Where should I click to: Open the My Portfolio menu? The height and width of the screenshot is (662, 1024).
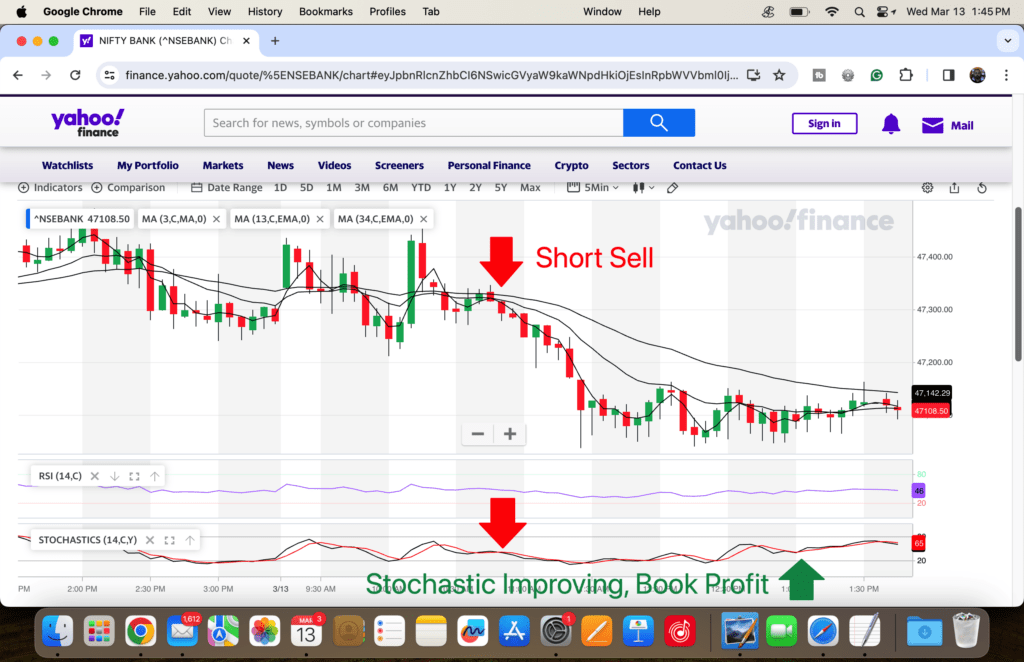148,165
